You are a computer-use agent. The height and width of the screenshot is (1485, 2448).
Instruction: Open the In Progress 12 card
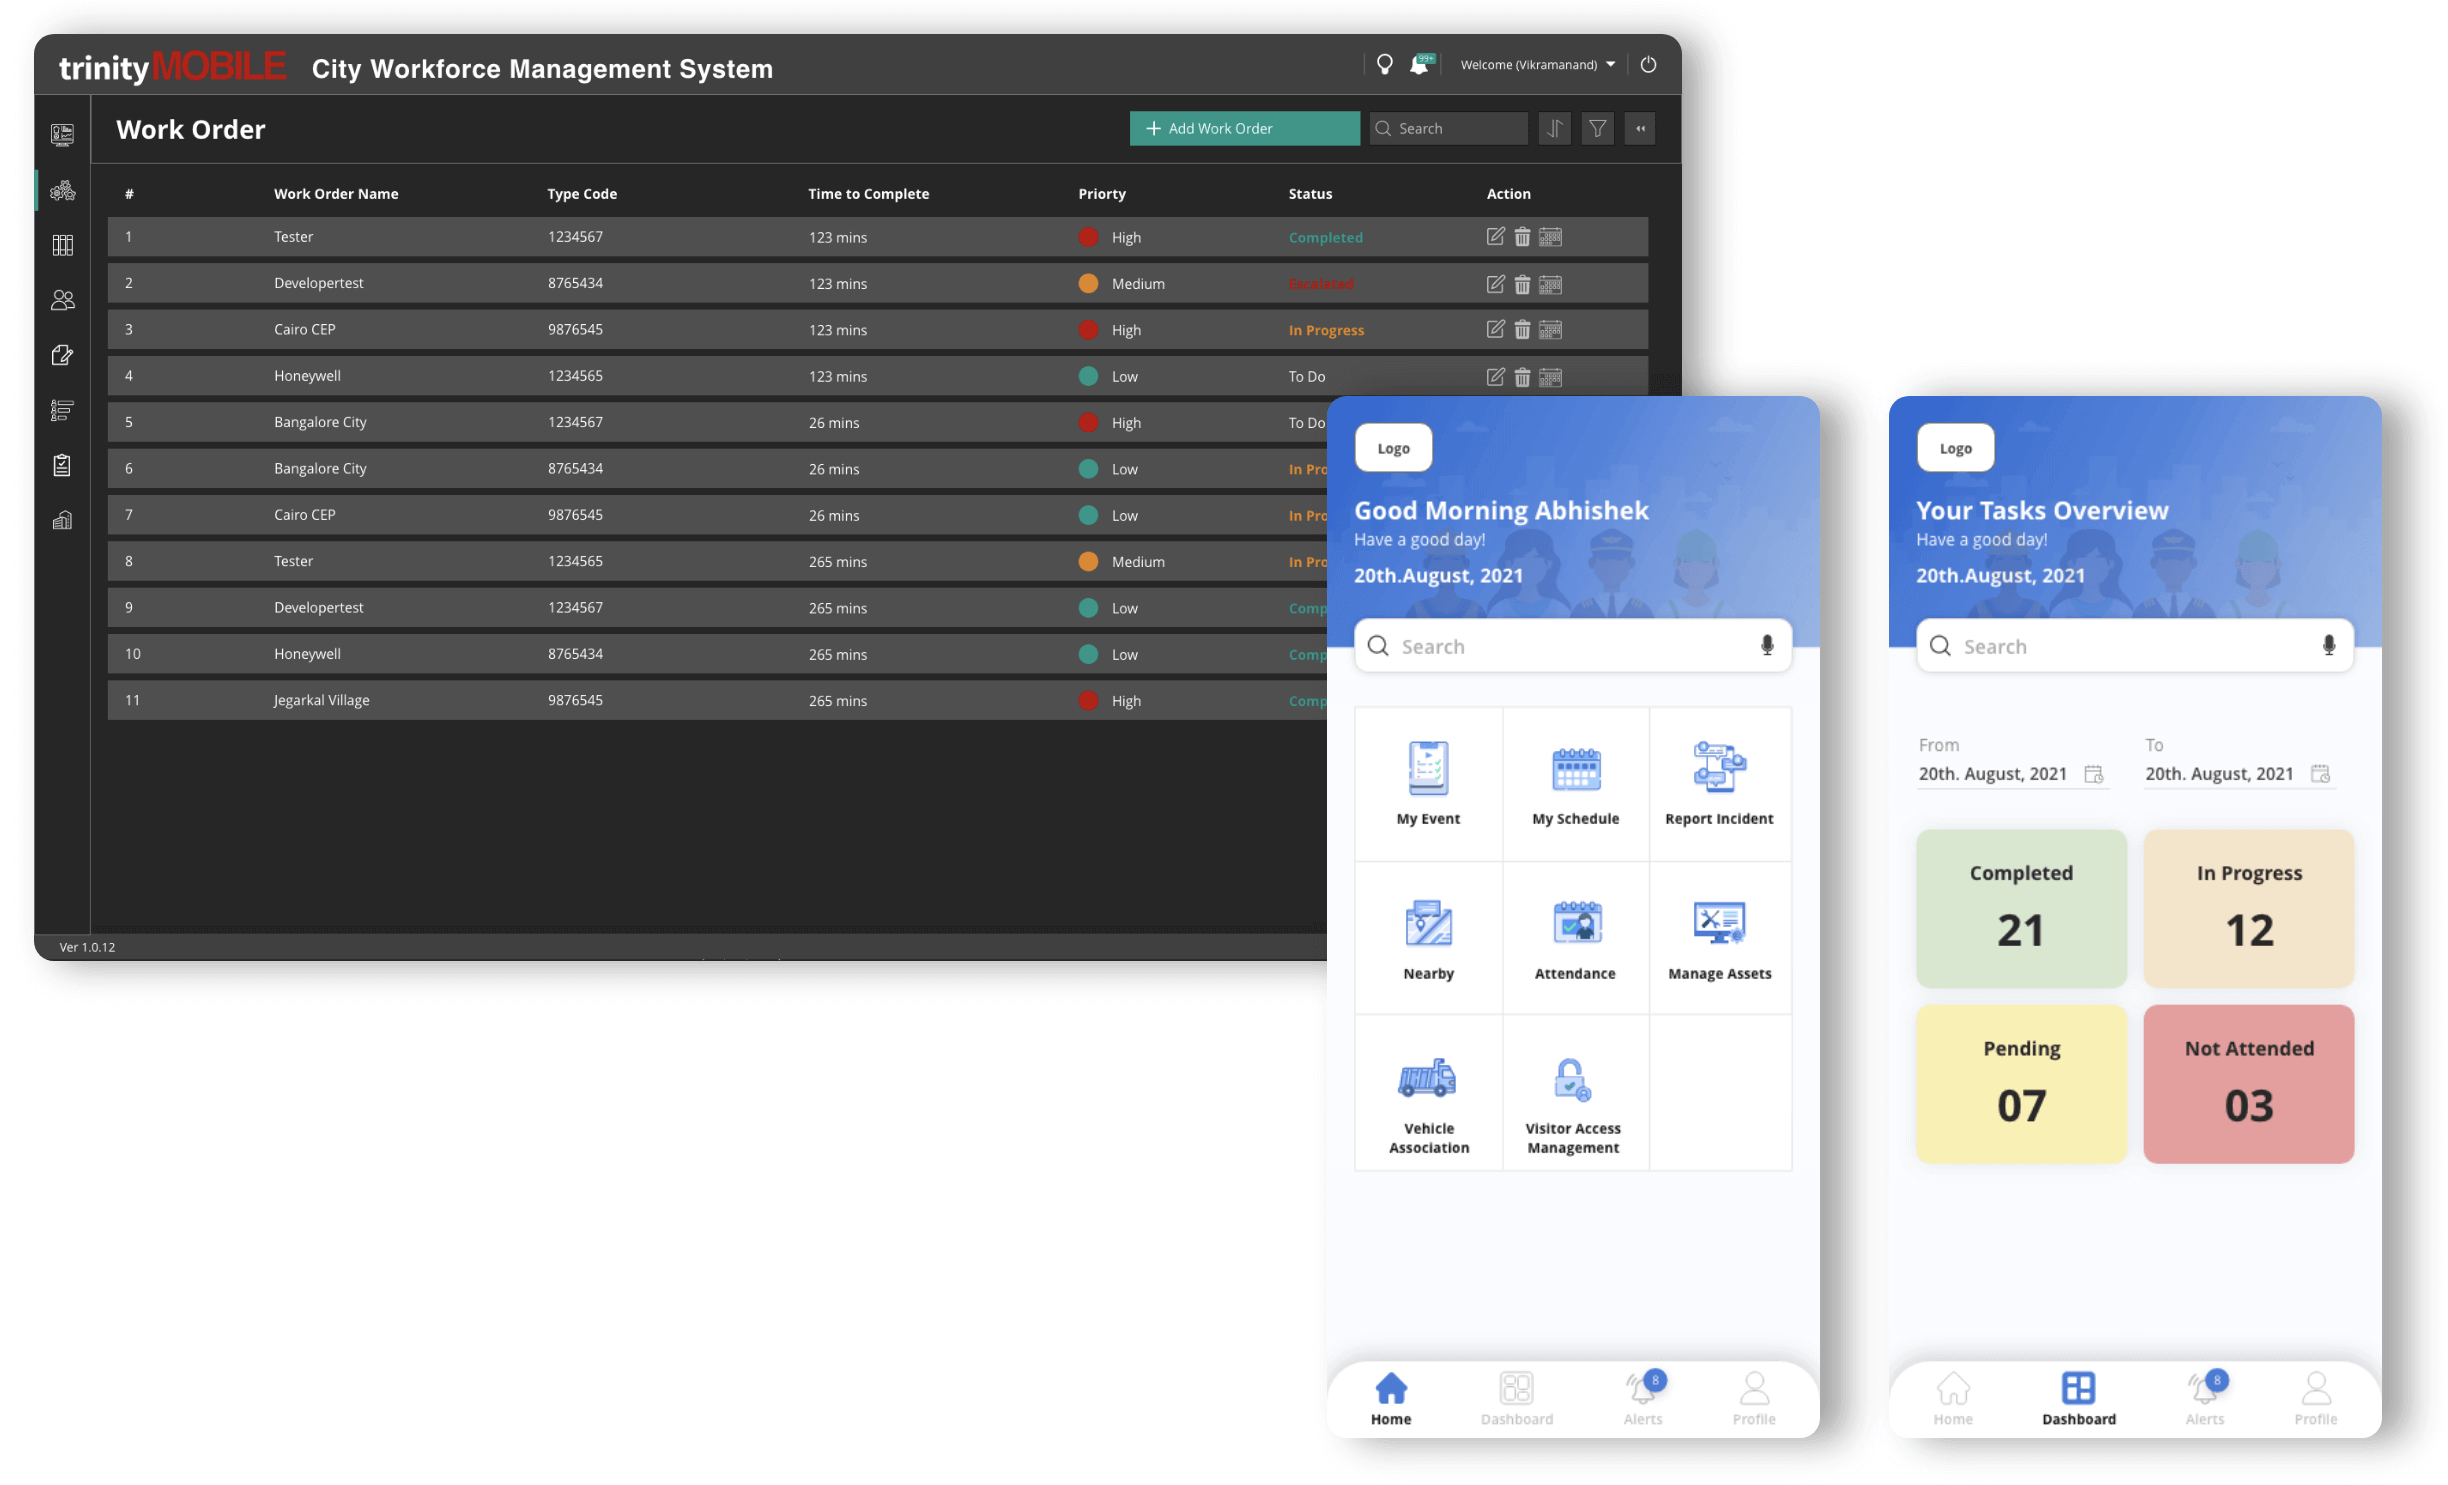click(2249, 909)
